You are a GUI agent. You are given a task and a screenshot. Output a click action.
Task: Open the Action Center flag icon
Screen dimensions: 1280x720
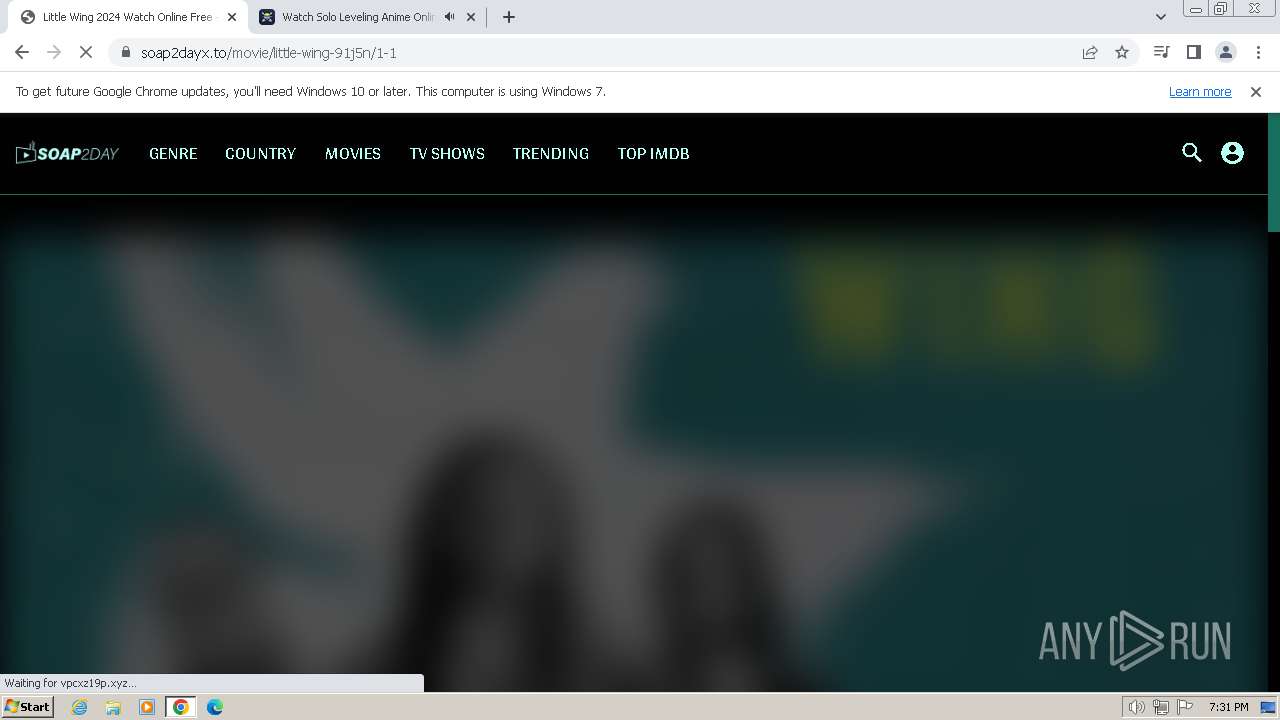click(x=1185, y=707)
